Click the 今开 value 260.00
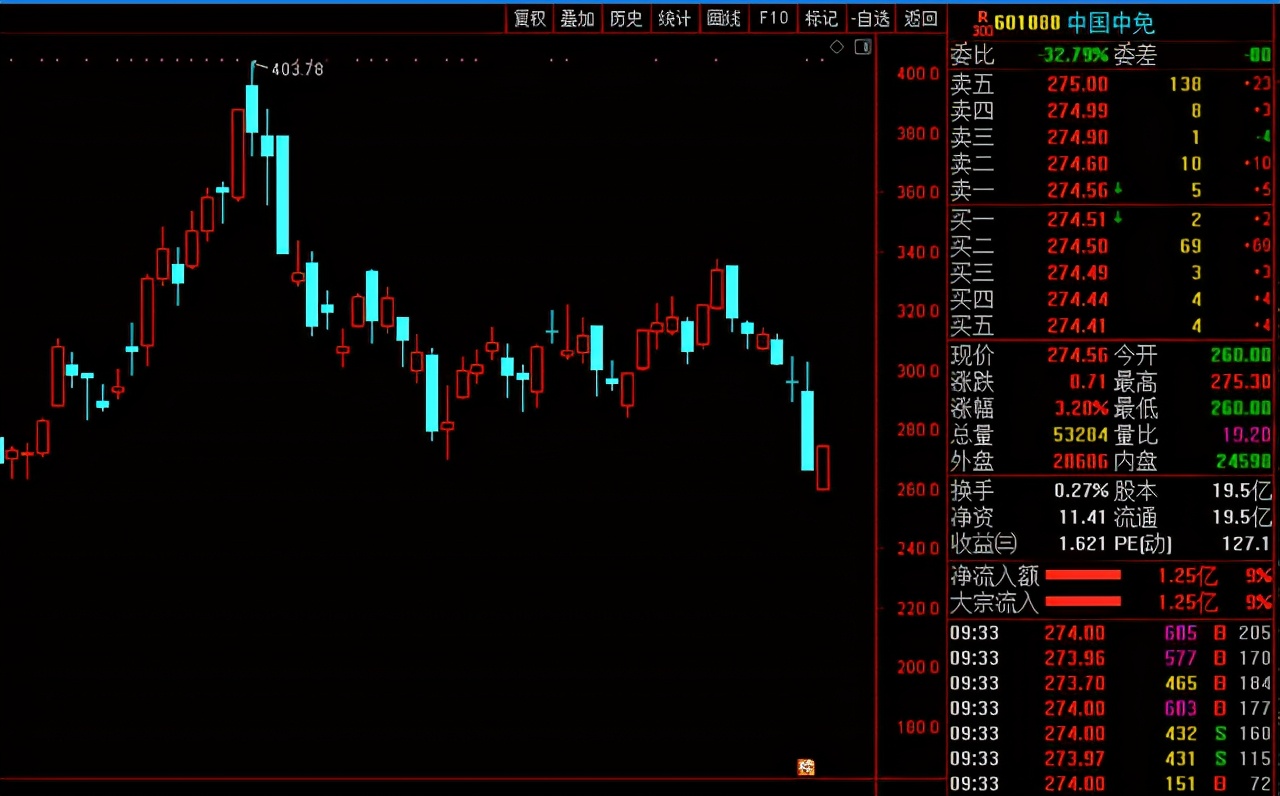 pos(1240,355)
